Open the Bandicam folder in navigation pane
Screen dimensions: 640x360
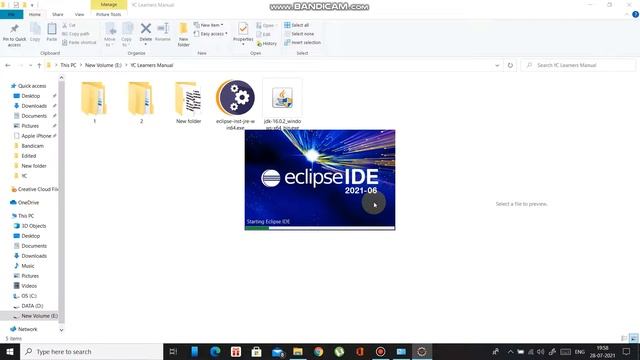click(x=32, y=146)
